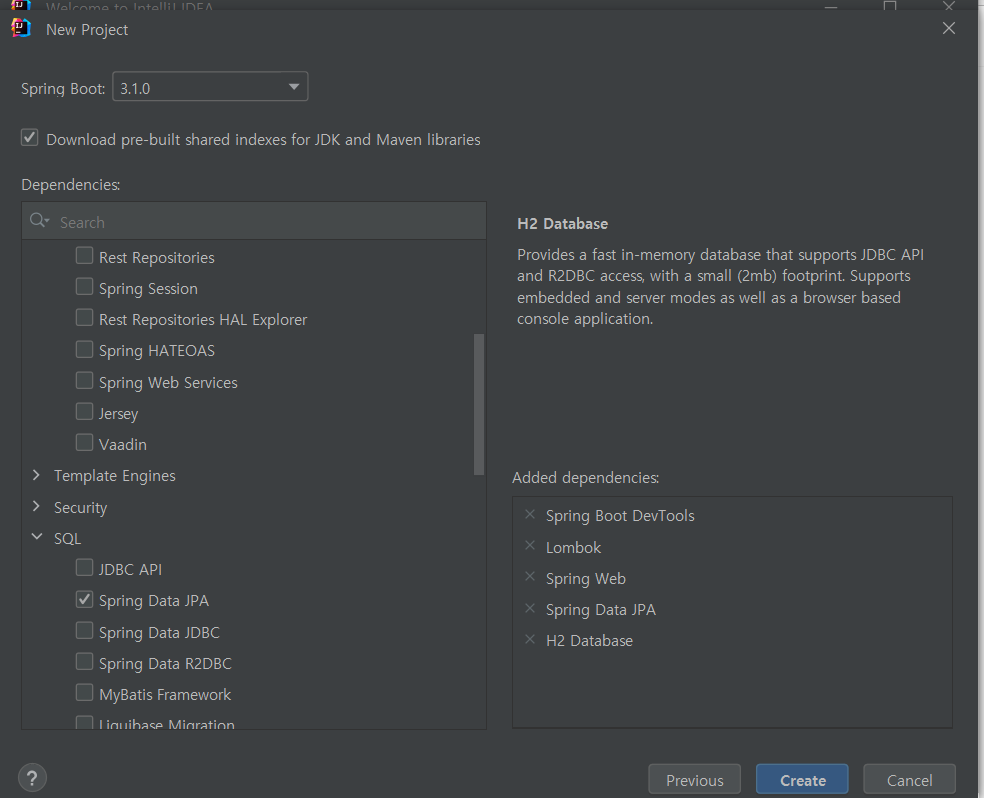Check the Spring Session dependency
Viewport: 984px width, 798px height.
84,287
